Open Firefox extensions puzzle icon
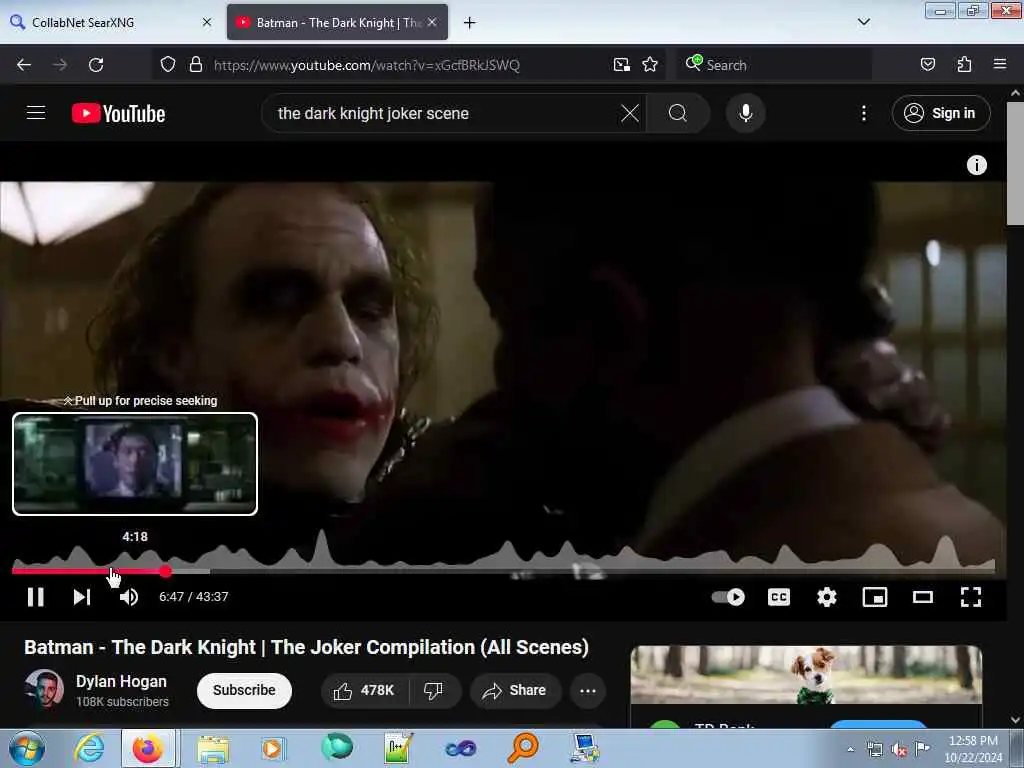1024x768 pixels. point(964,65)
